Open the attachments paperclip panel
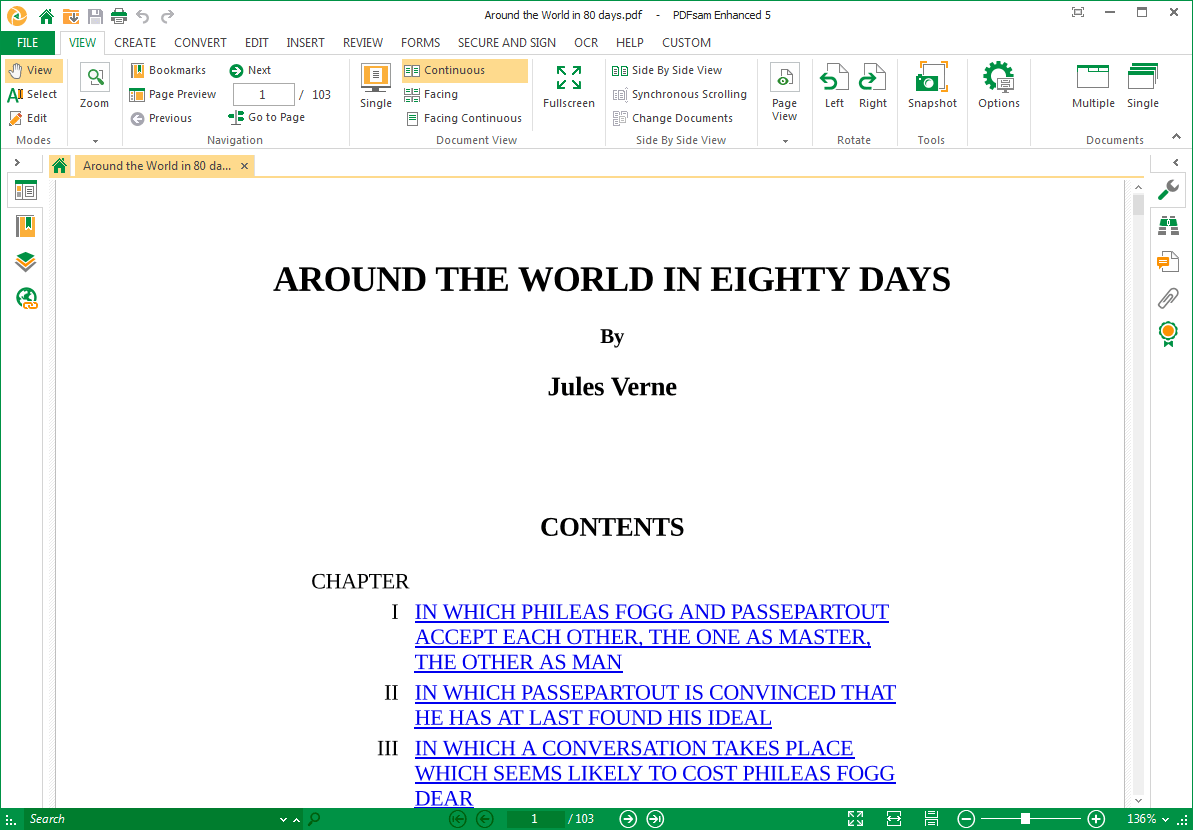Viewport: 1193px width, 830px height. [x=1167, y=297]
